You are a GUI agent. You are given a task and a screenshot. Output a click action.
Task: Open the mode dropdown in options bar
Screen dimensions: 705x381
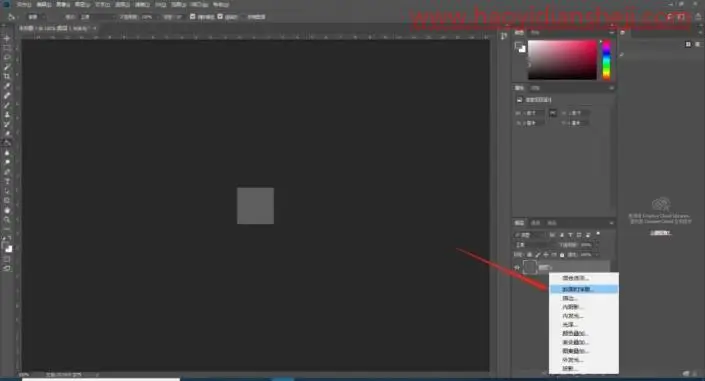point(97,17)
